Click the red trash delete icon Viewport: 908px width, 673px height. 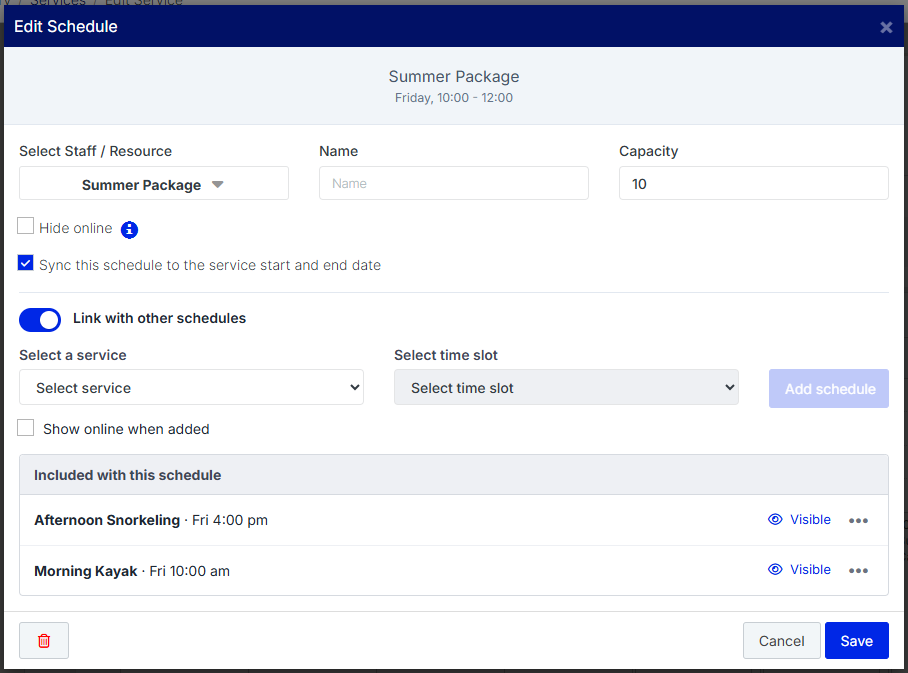click(x=44, y=641)
